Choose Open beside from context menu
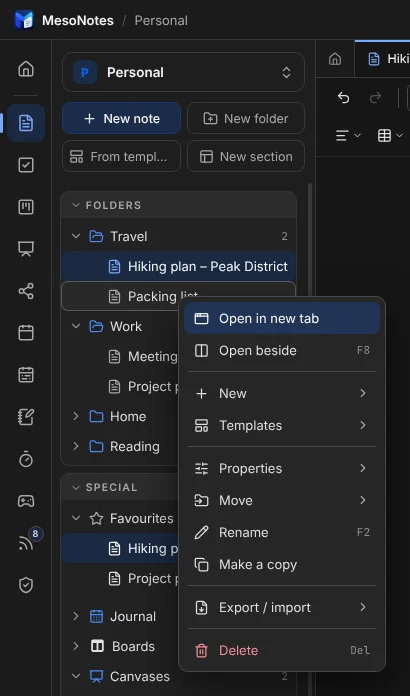 [x=282, y=351]
